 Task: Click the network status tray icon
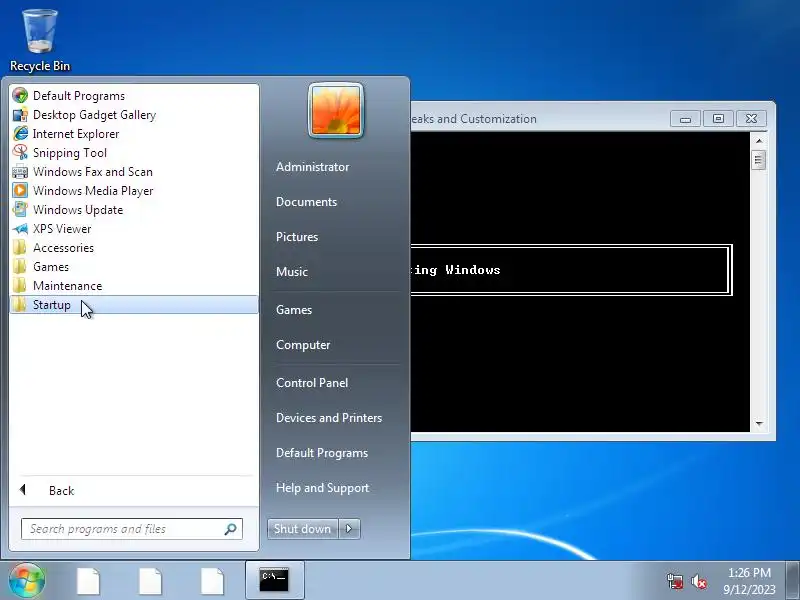coord(674,581)
